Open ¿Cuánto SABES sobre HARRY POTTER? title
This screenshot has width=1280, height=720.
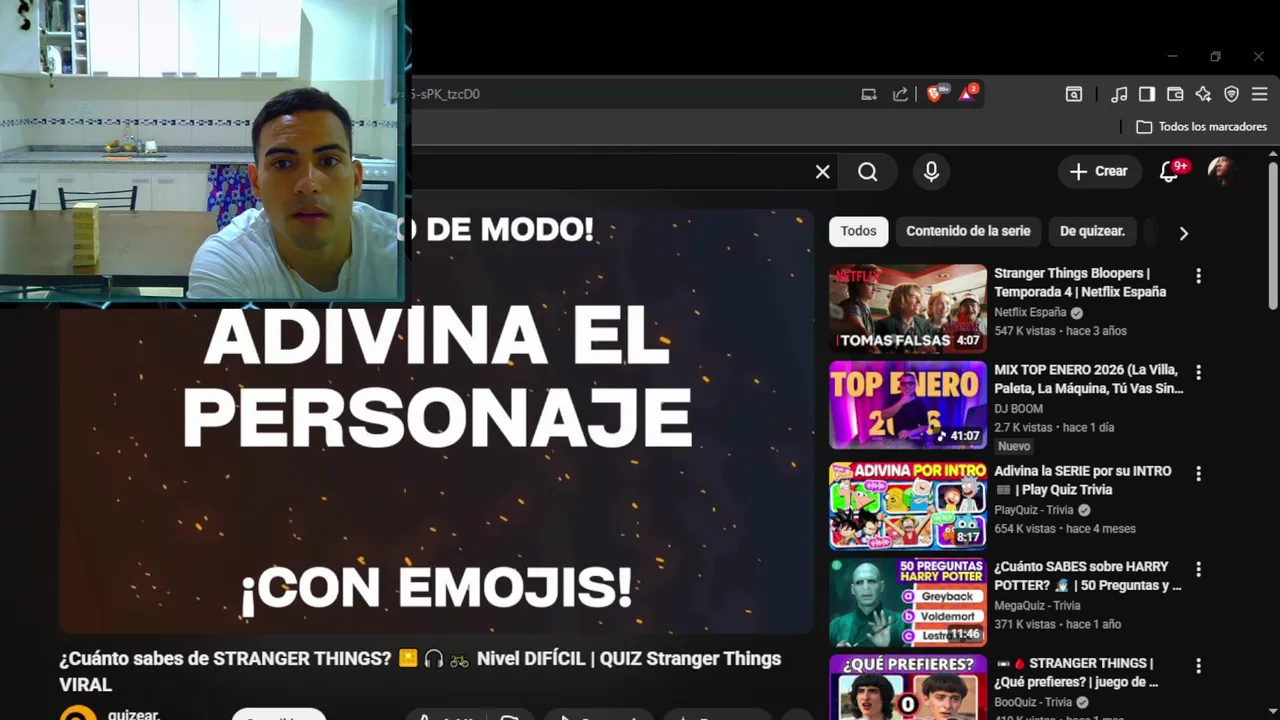pos(1088,576)
